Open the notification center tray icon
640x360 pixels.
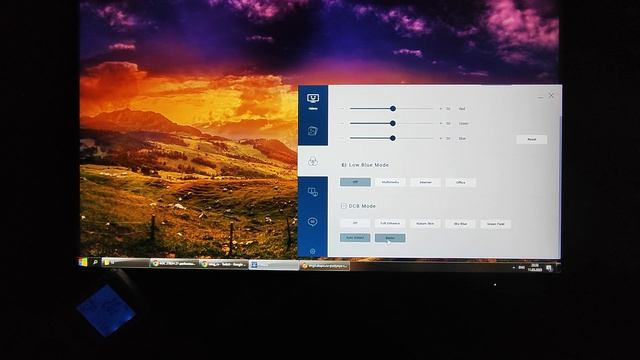click(549, 268)
